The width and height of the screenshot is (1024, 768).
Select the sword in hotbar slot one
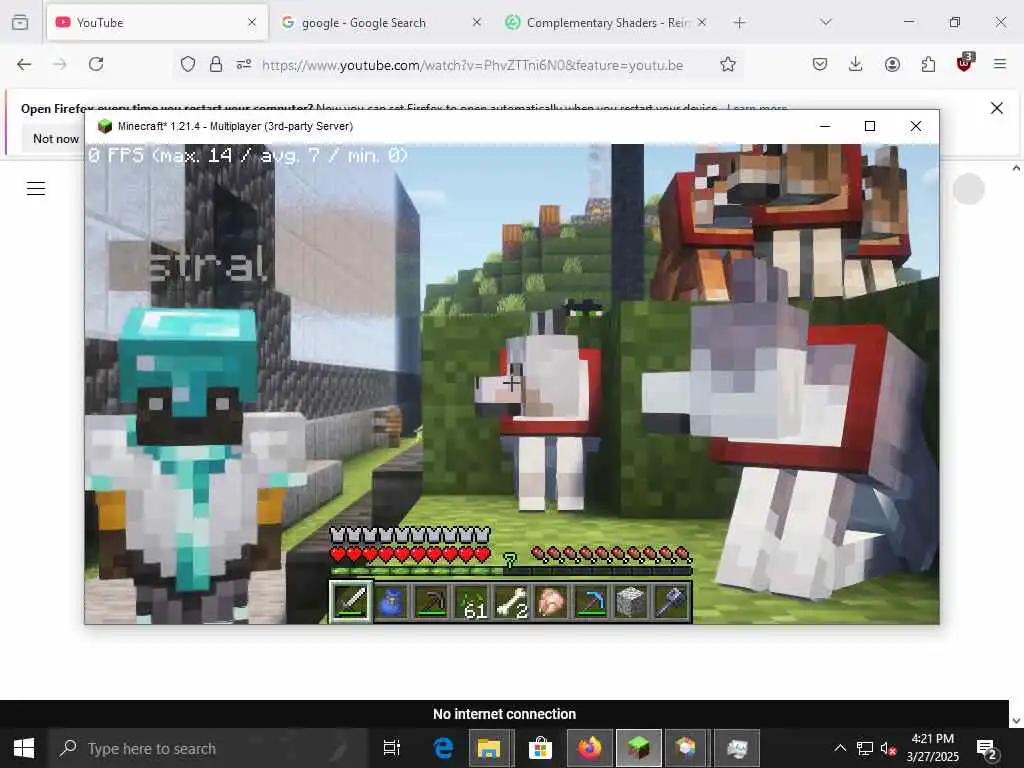(x=351, y=601)
